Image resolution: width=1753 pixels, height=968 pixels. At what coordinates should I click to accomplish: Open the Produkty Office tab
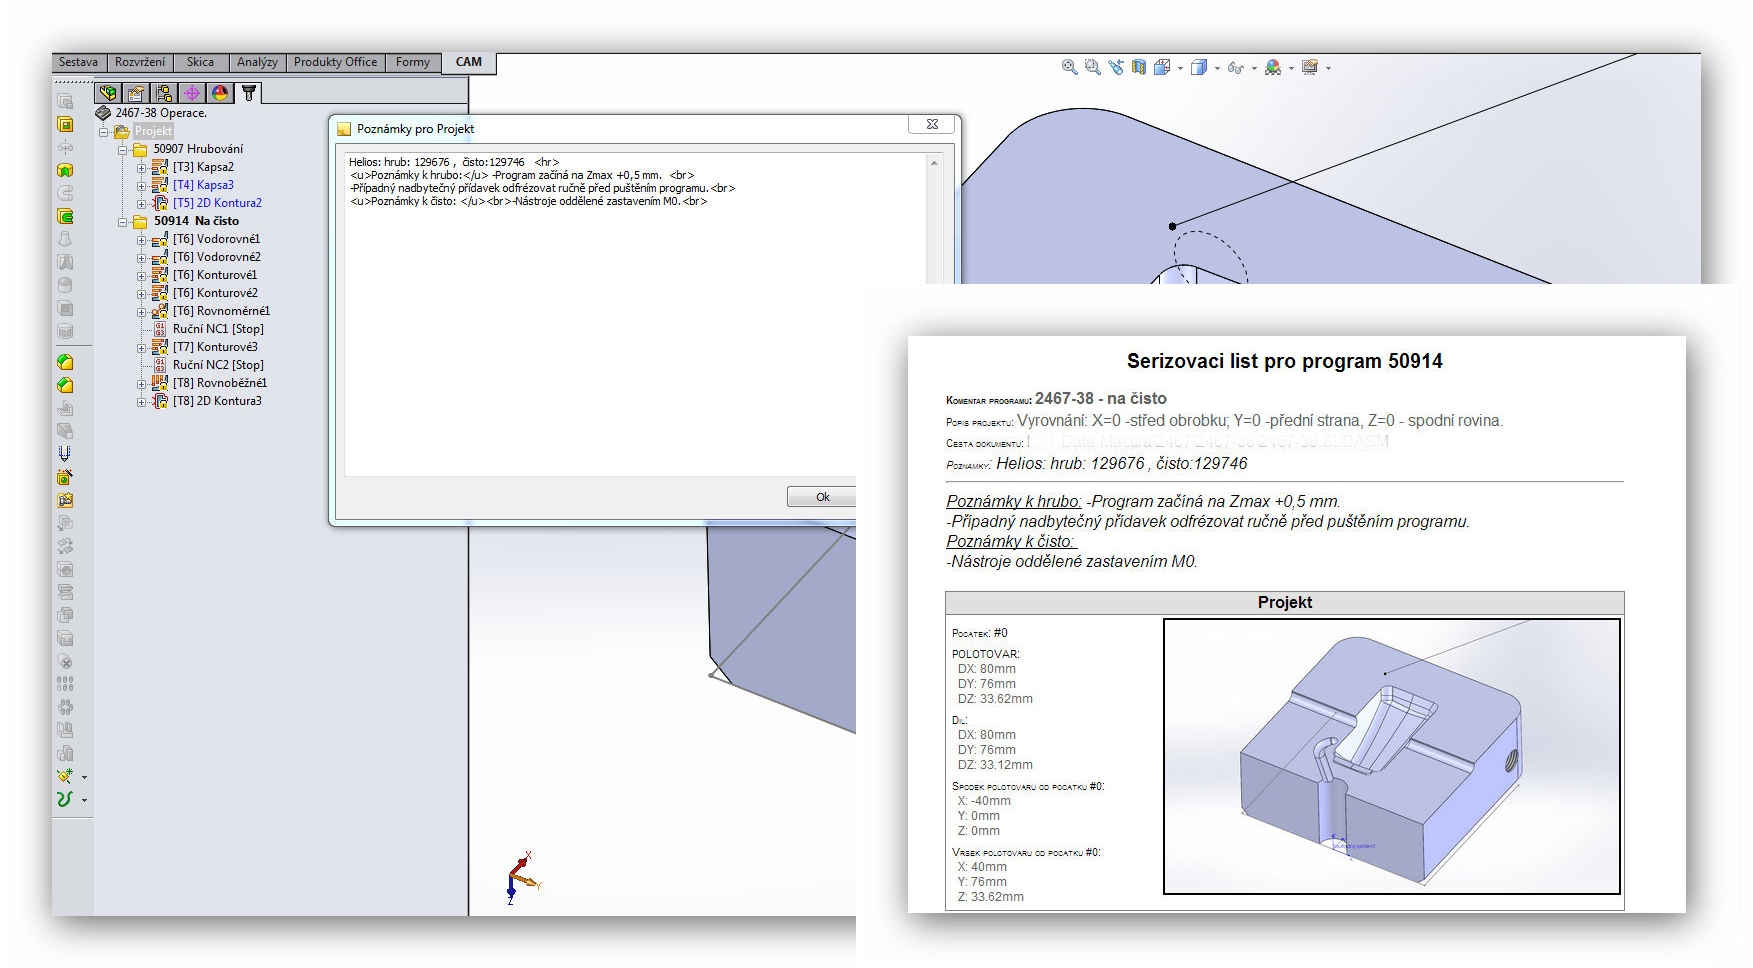point(335,62)
